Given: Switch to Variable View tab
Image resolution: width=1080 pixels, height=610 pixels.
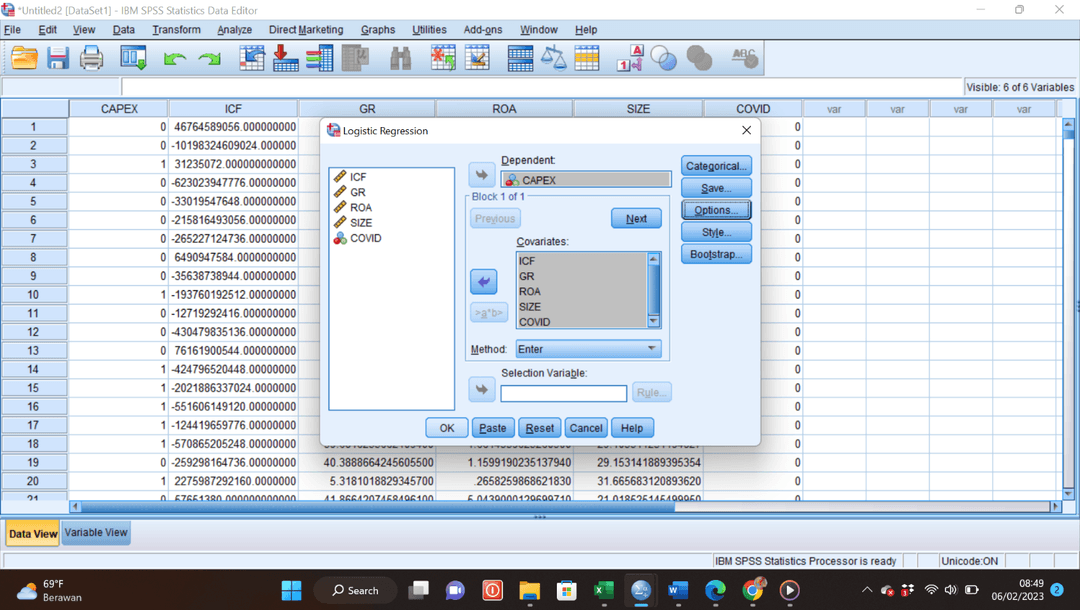Looking at the screenshot, I should pyautogui.click(x=96, y=533).
